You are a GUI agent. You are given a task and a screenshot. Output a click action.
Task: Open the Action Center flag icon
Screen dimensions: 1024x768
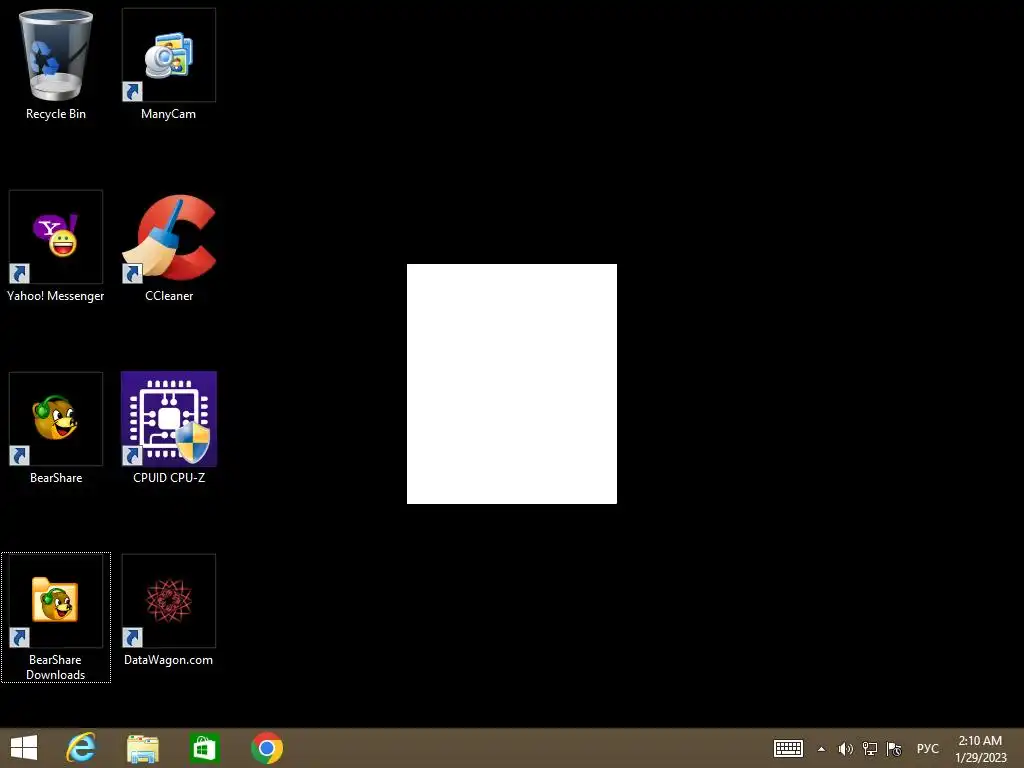pyautogui.click(x=894, y=749)
